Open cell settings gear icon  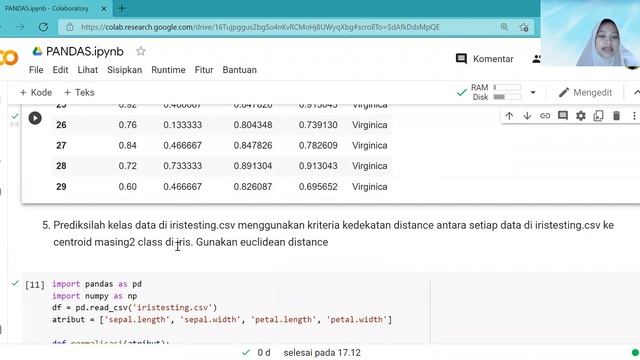coord(581,116)
